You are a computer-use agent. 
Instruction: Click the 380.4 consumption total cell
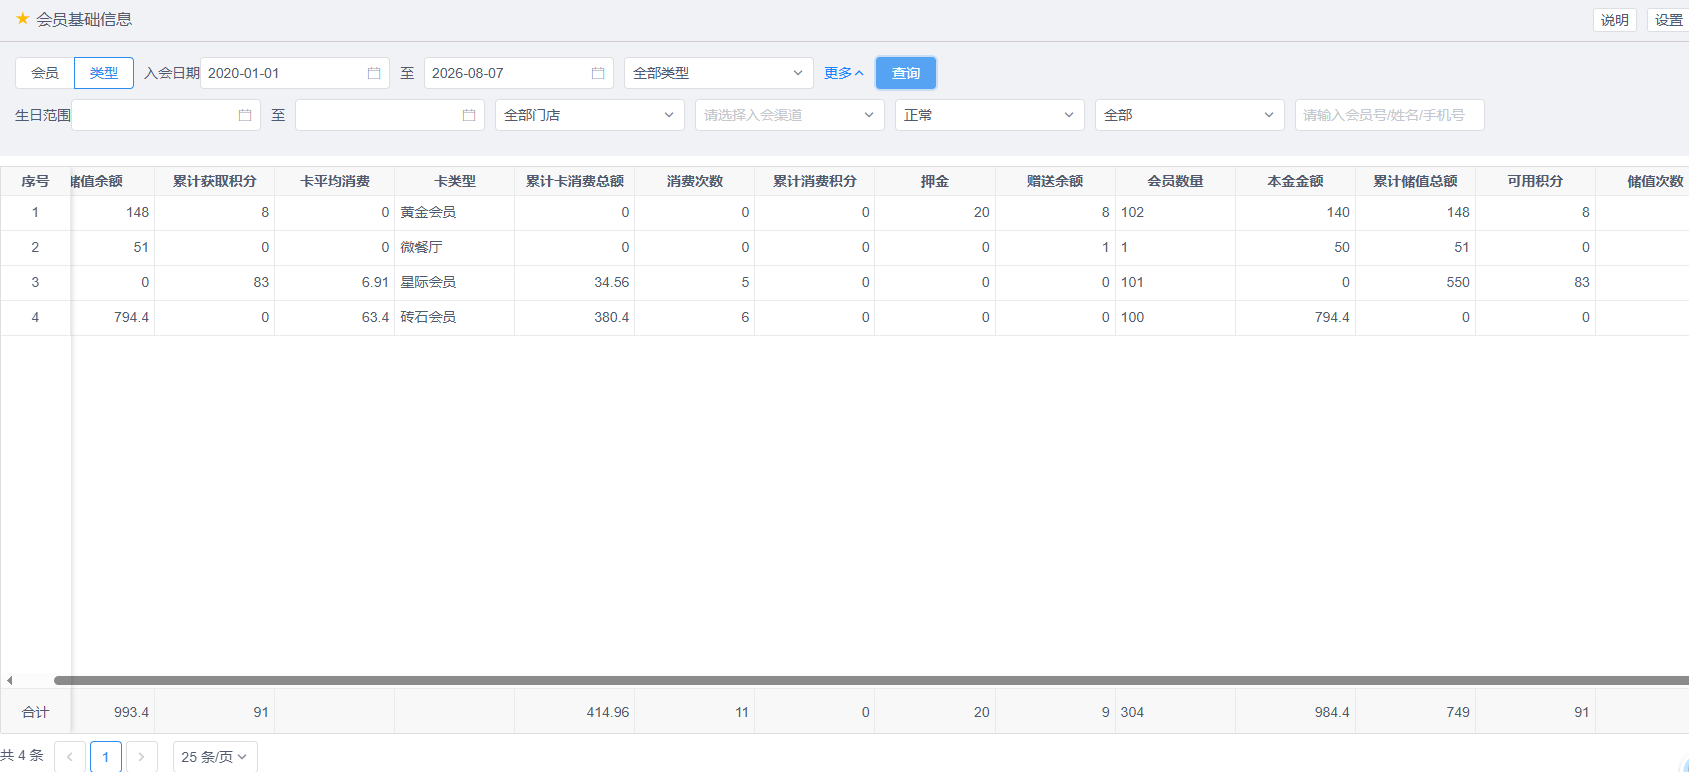575,318
